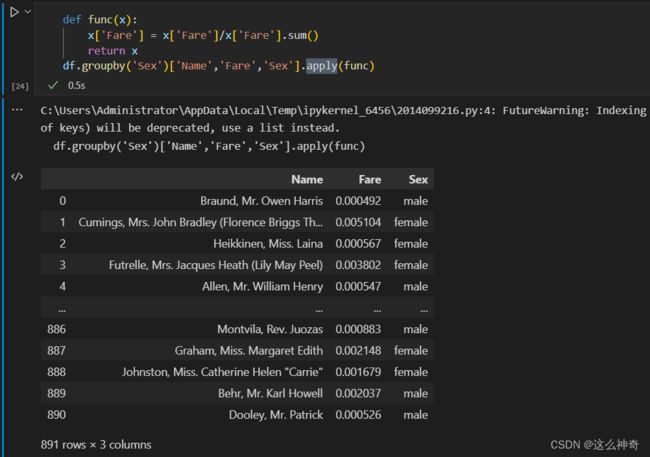Click the change presentation code icon
The width and height of the screenshot is (650, 457).
coord(17,177)
